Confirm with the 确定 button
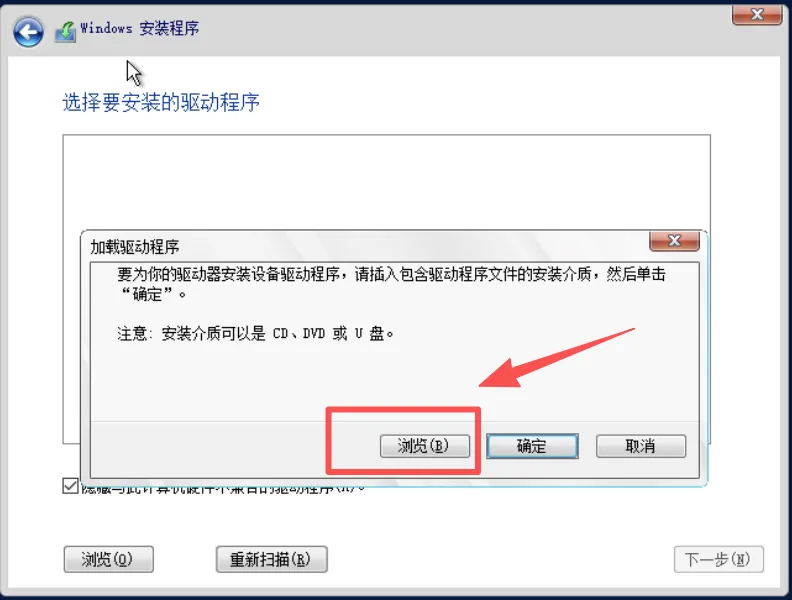 [532, 446]
